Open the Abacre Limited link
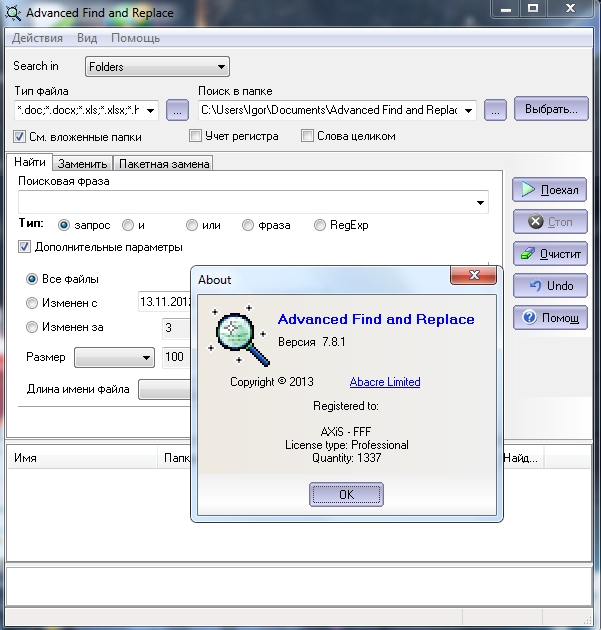Viewport: 601px width, 630px height. coord(385,382)
